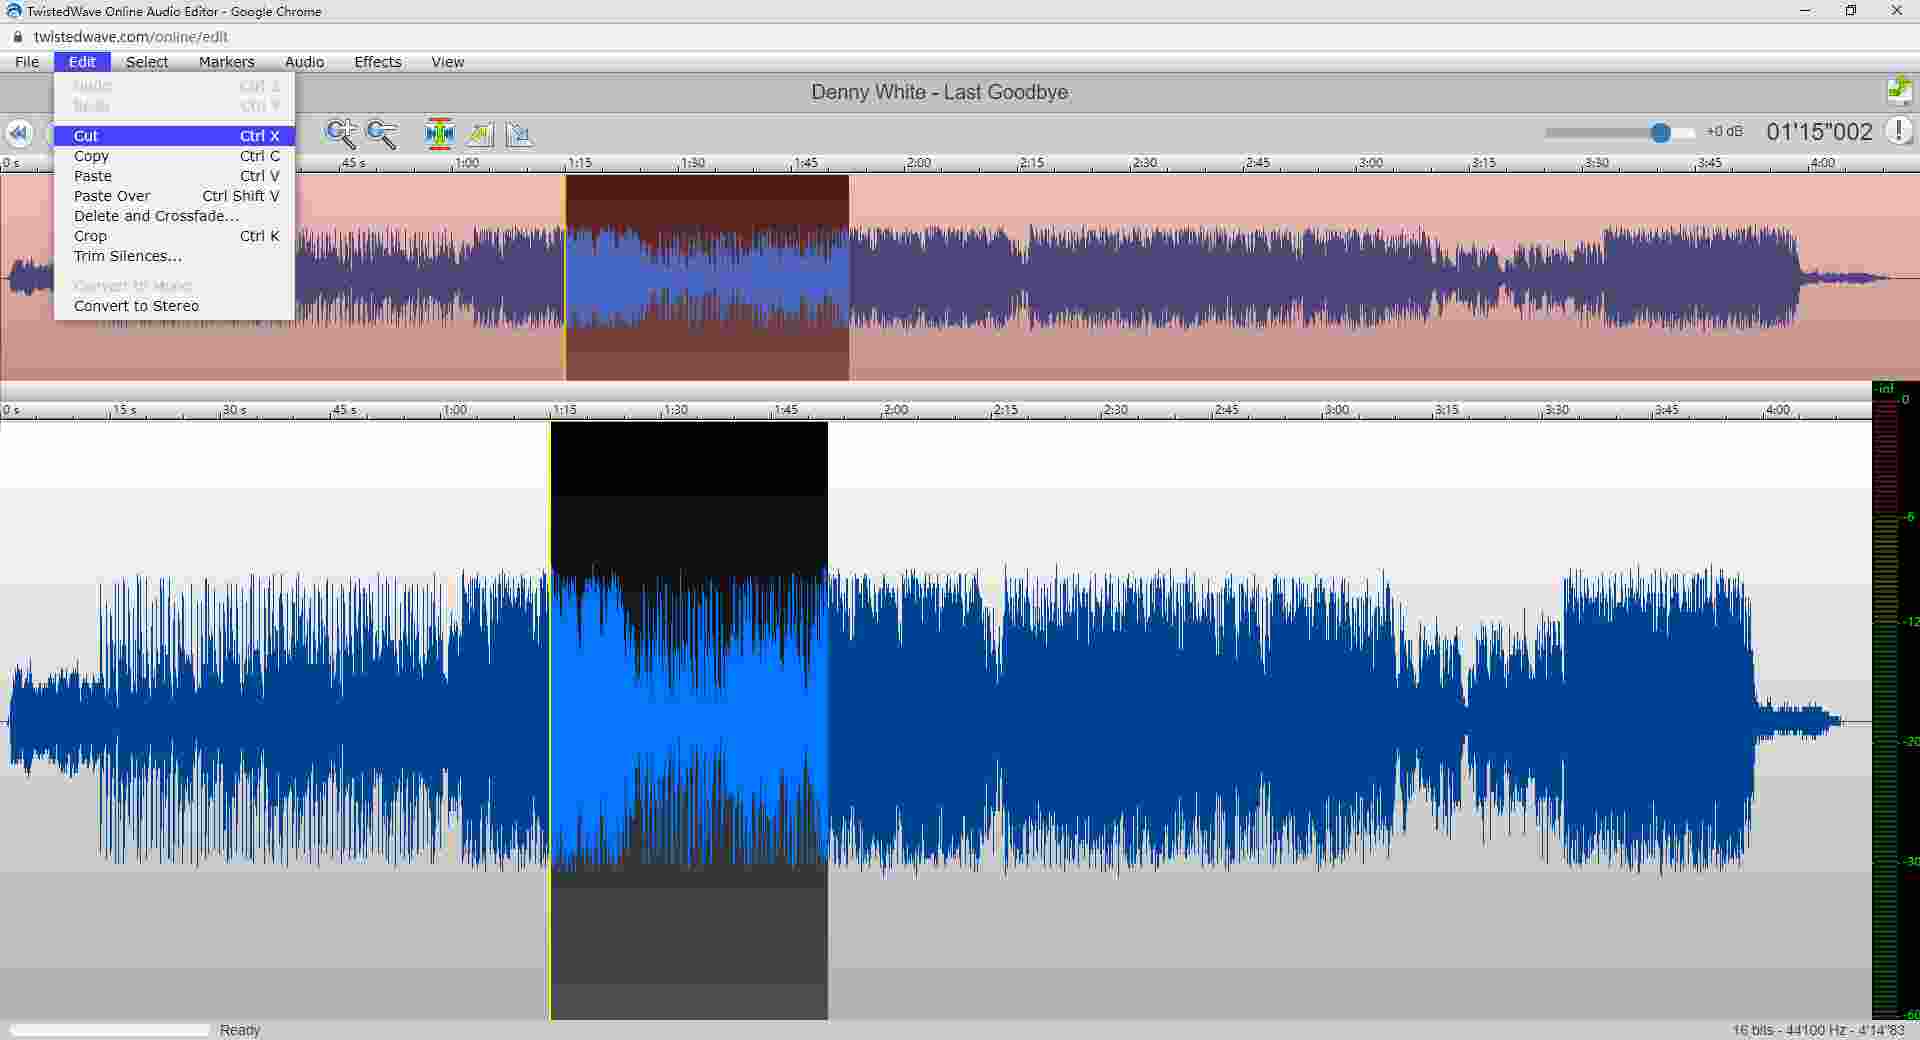
Task: Click the 3:00 mark on overview ruler
Action: pos(1370,162)
